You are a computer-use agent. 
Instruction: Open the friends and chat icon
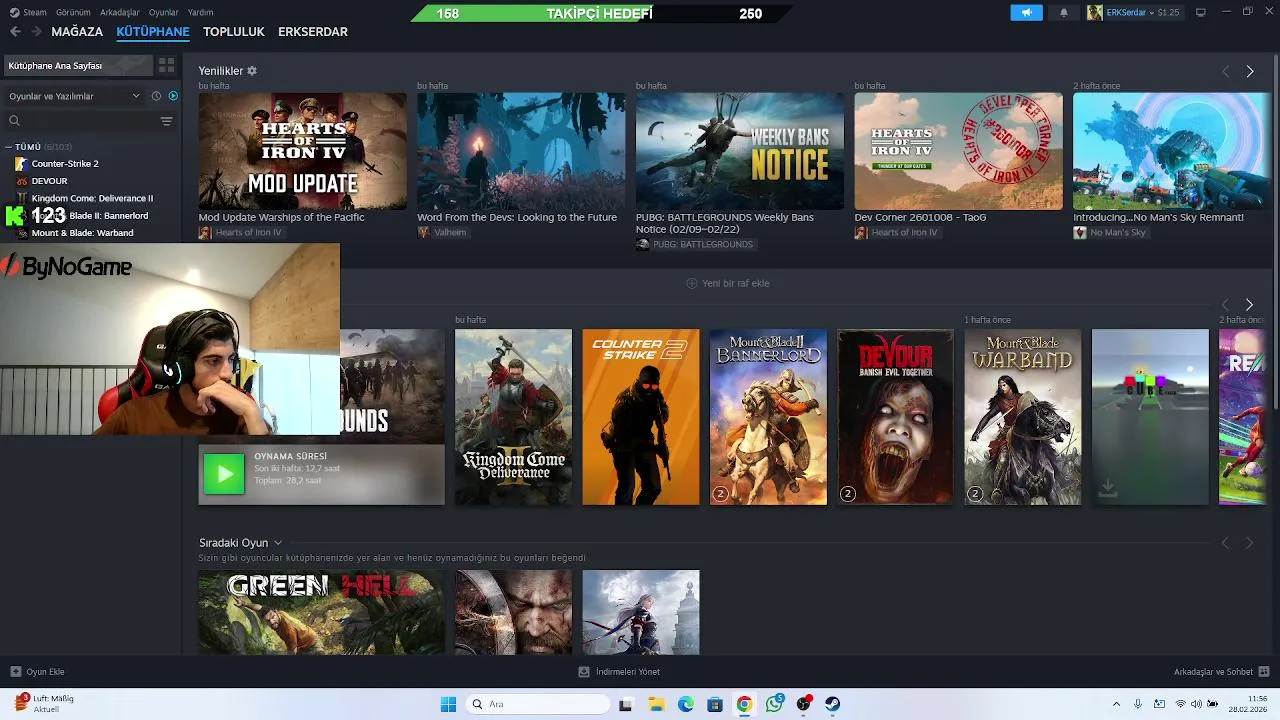[x=1264, y=672]
